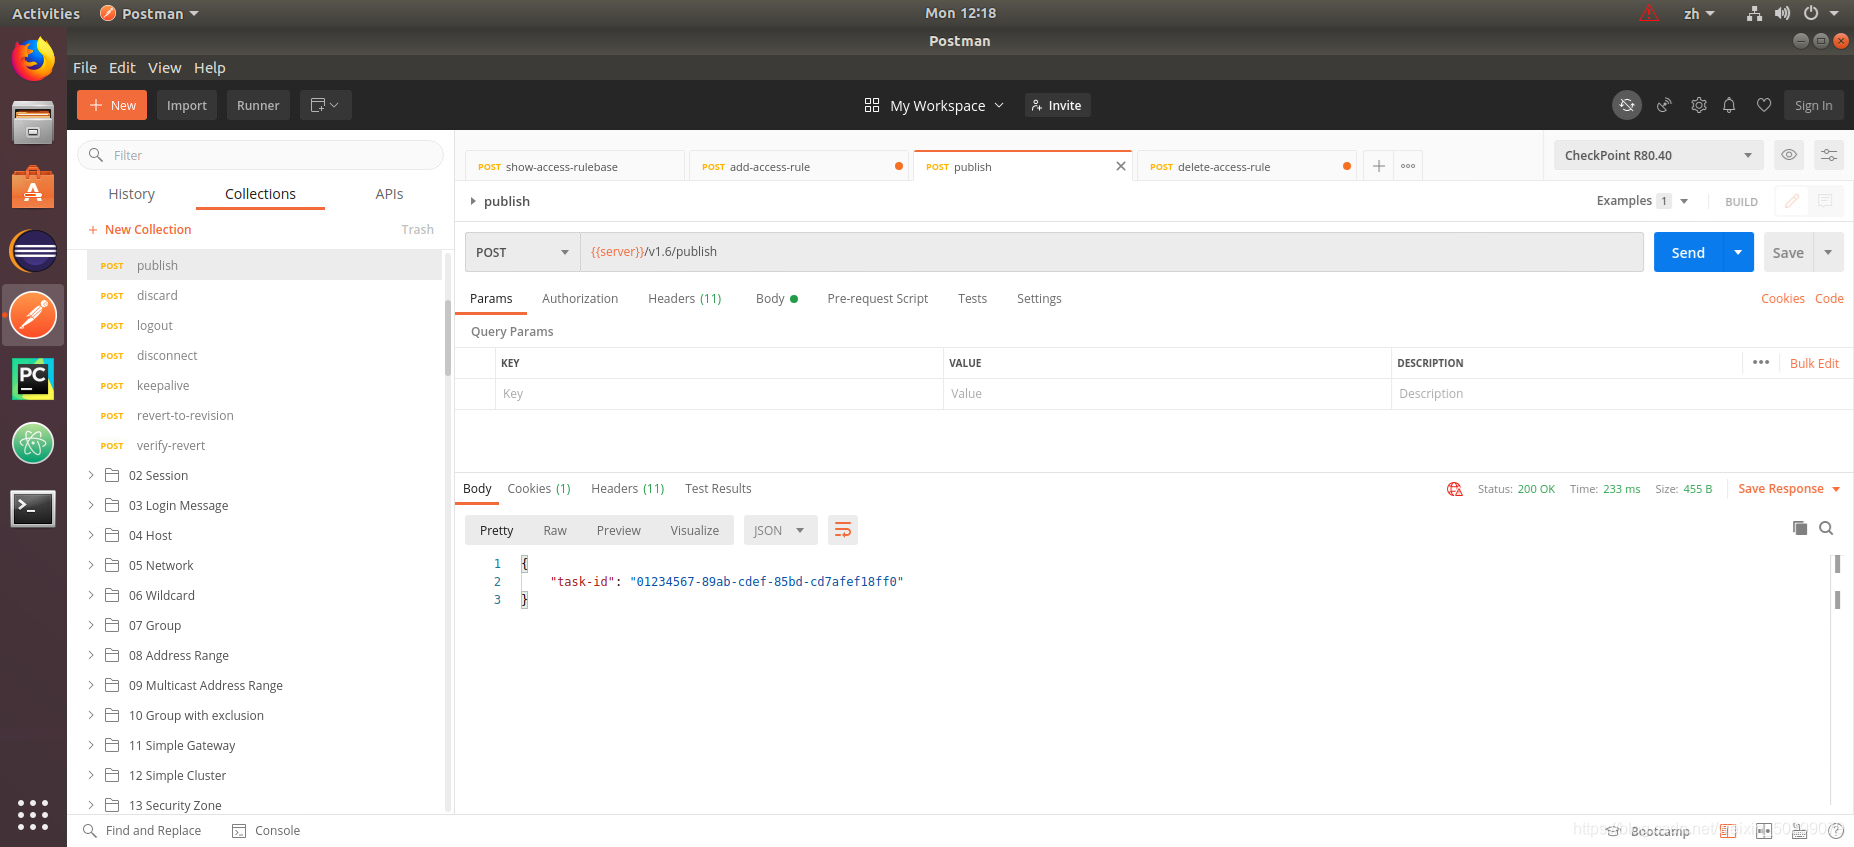This screenshot has height=847, width=1854.
Task: Click the sidebar Filter search field
Action: pos(260,155)
